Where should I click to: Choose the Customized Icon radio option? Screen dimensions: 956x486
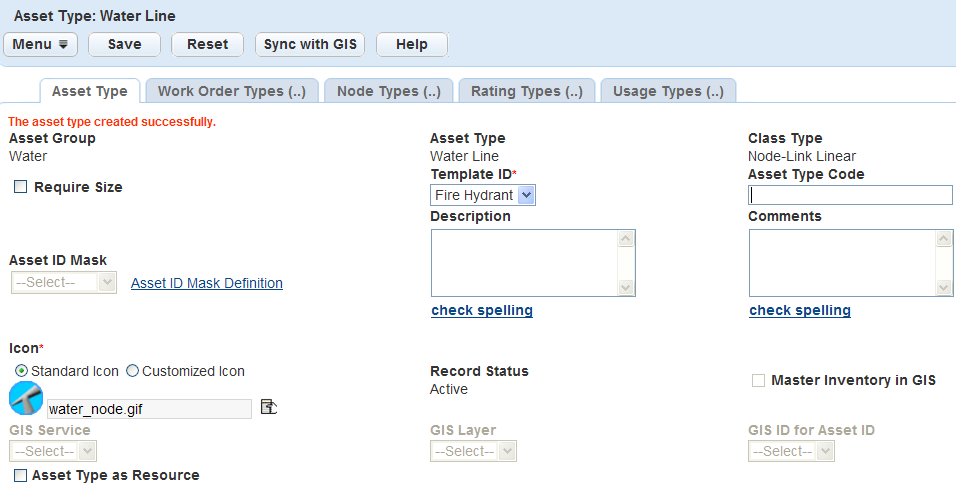point(132,371)
